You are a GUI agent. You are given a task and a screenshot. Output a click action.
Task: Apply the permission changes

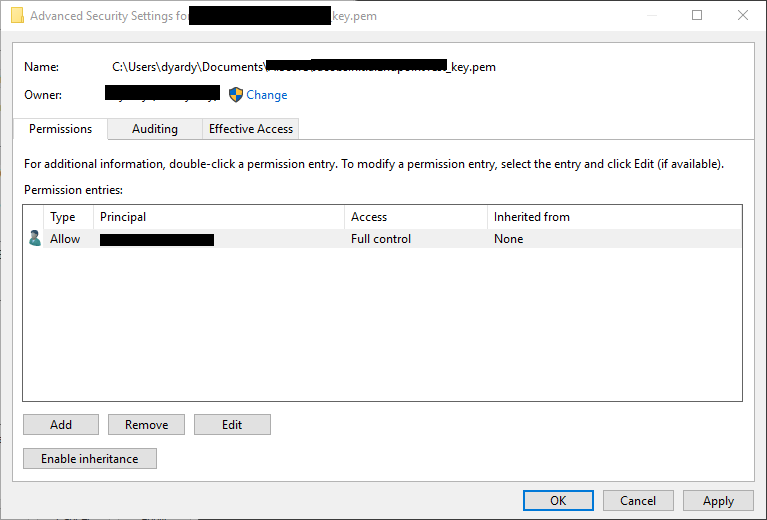(x=718, y=501)
